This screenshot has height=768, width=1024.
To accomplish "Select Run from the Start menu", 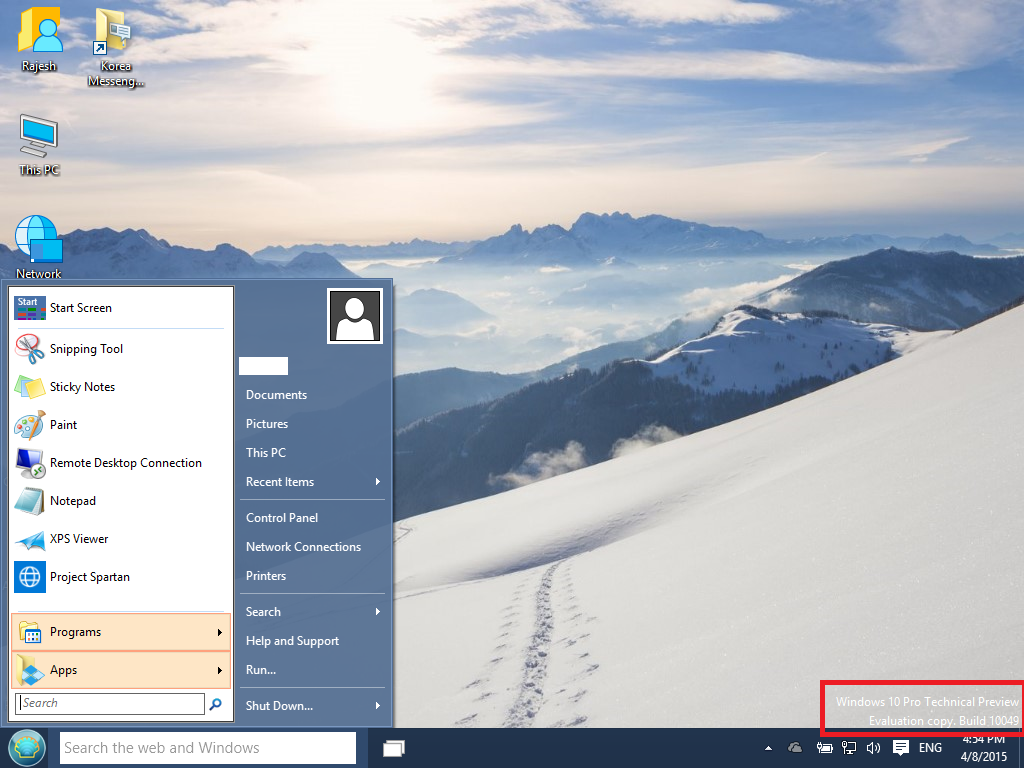I will [259, 669].
